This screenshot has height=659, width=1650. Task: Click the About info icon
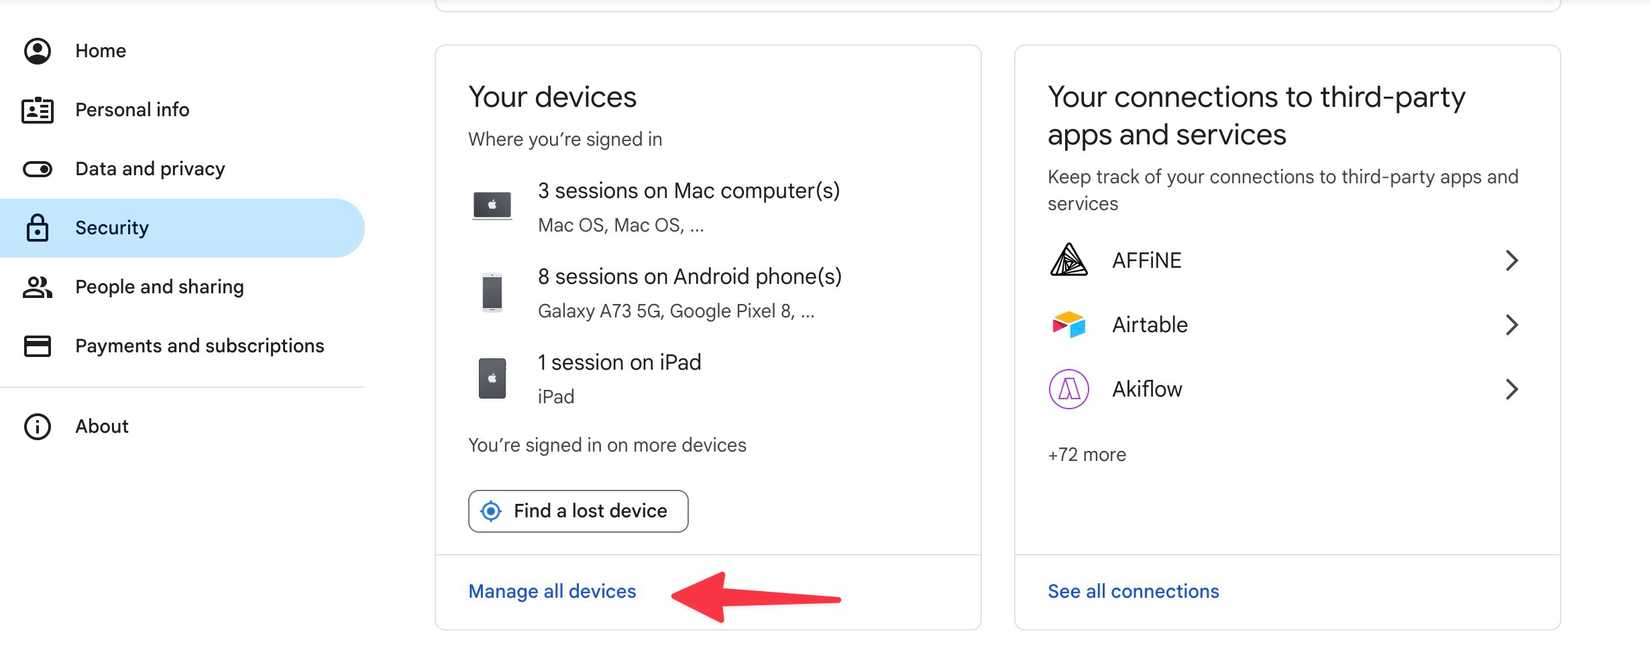pos(37,426)
